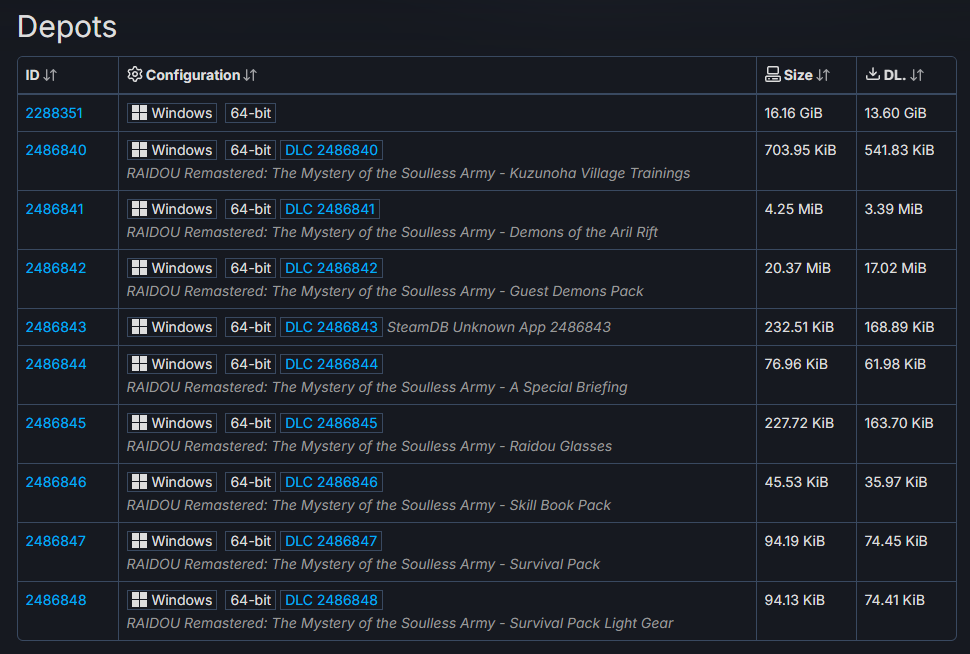The height and width of the screenshot is (654, 970).
Task: Click the Configuration gear icon
Action: click(x=135, y=75)
